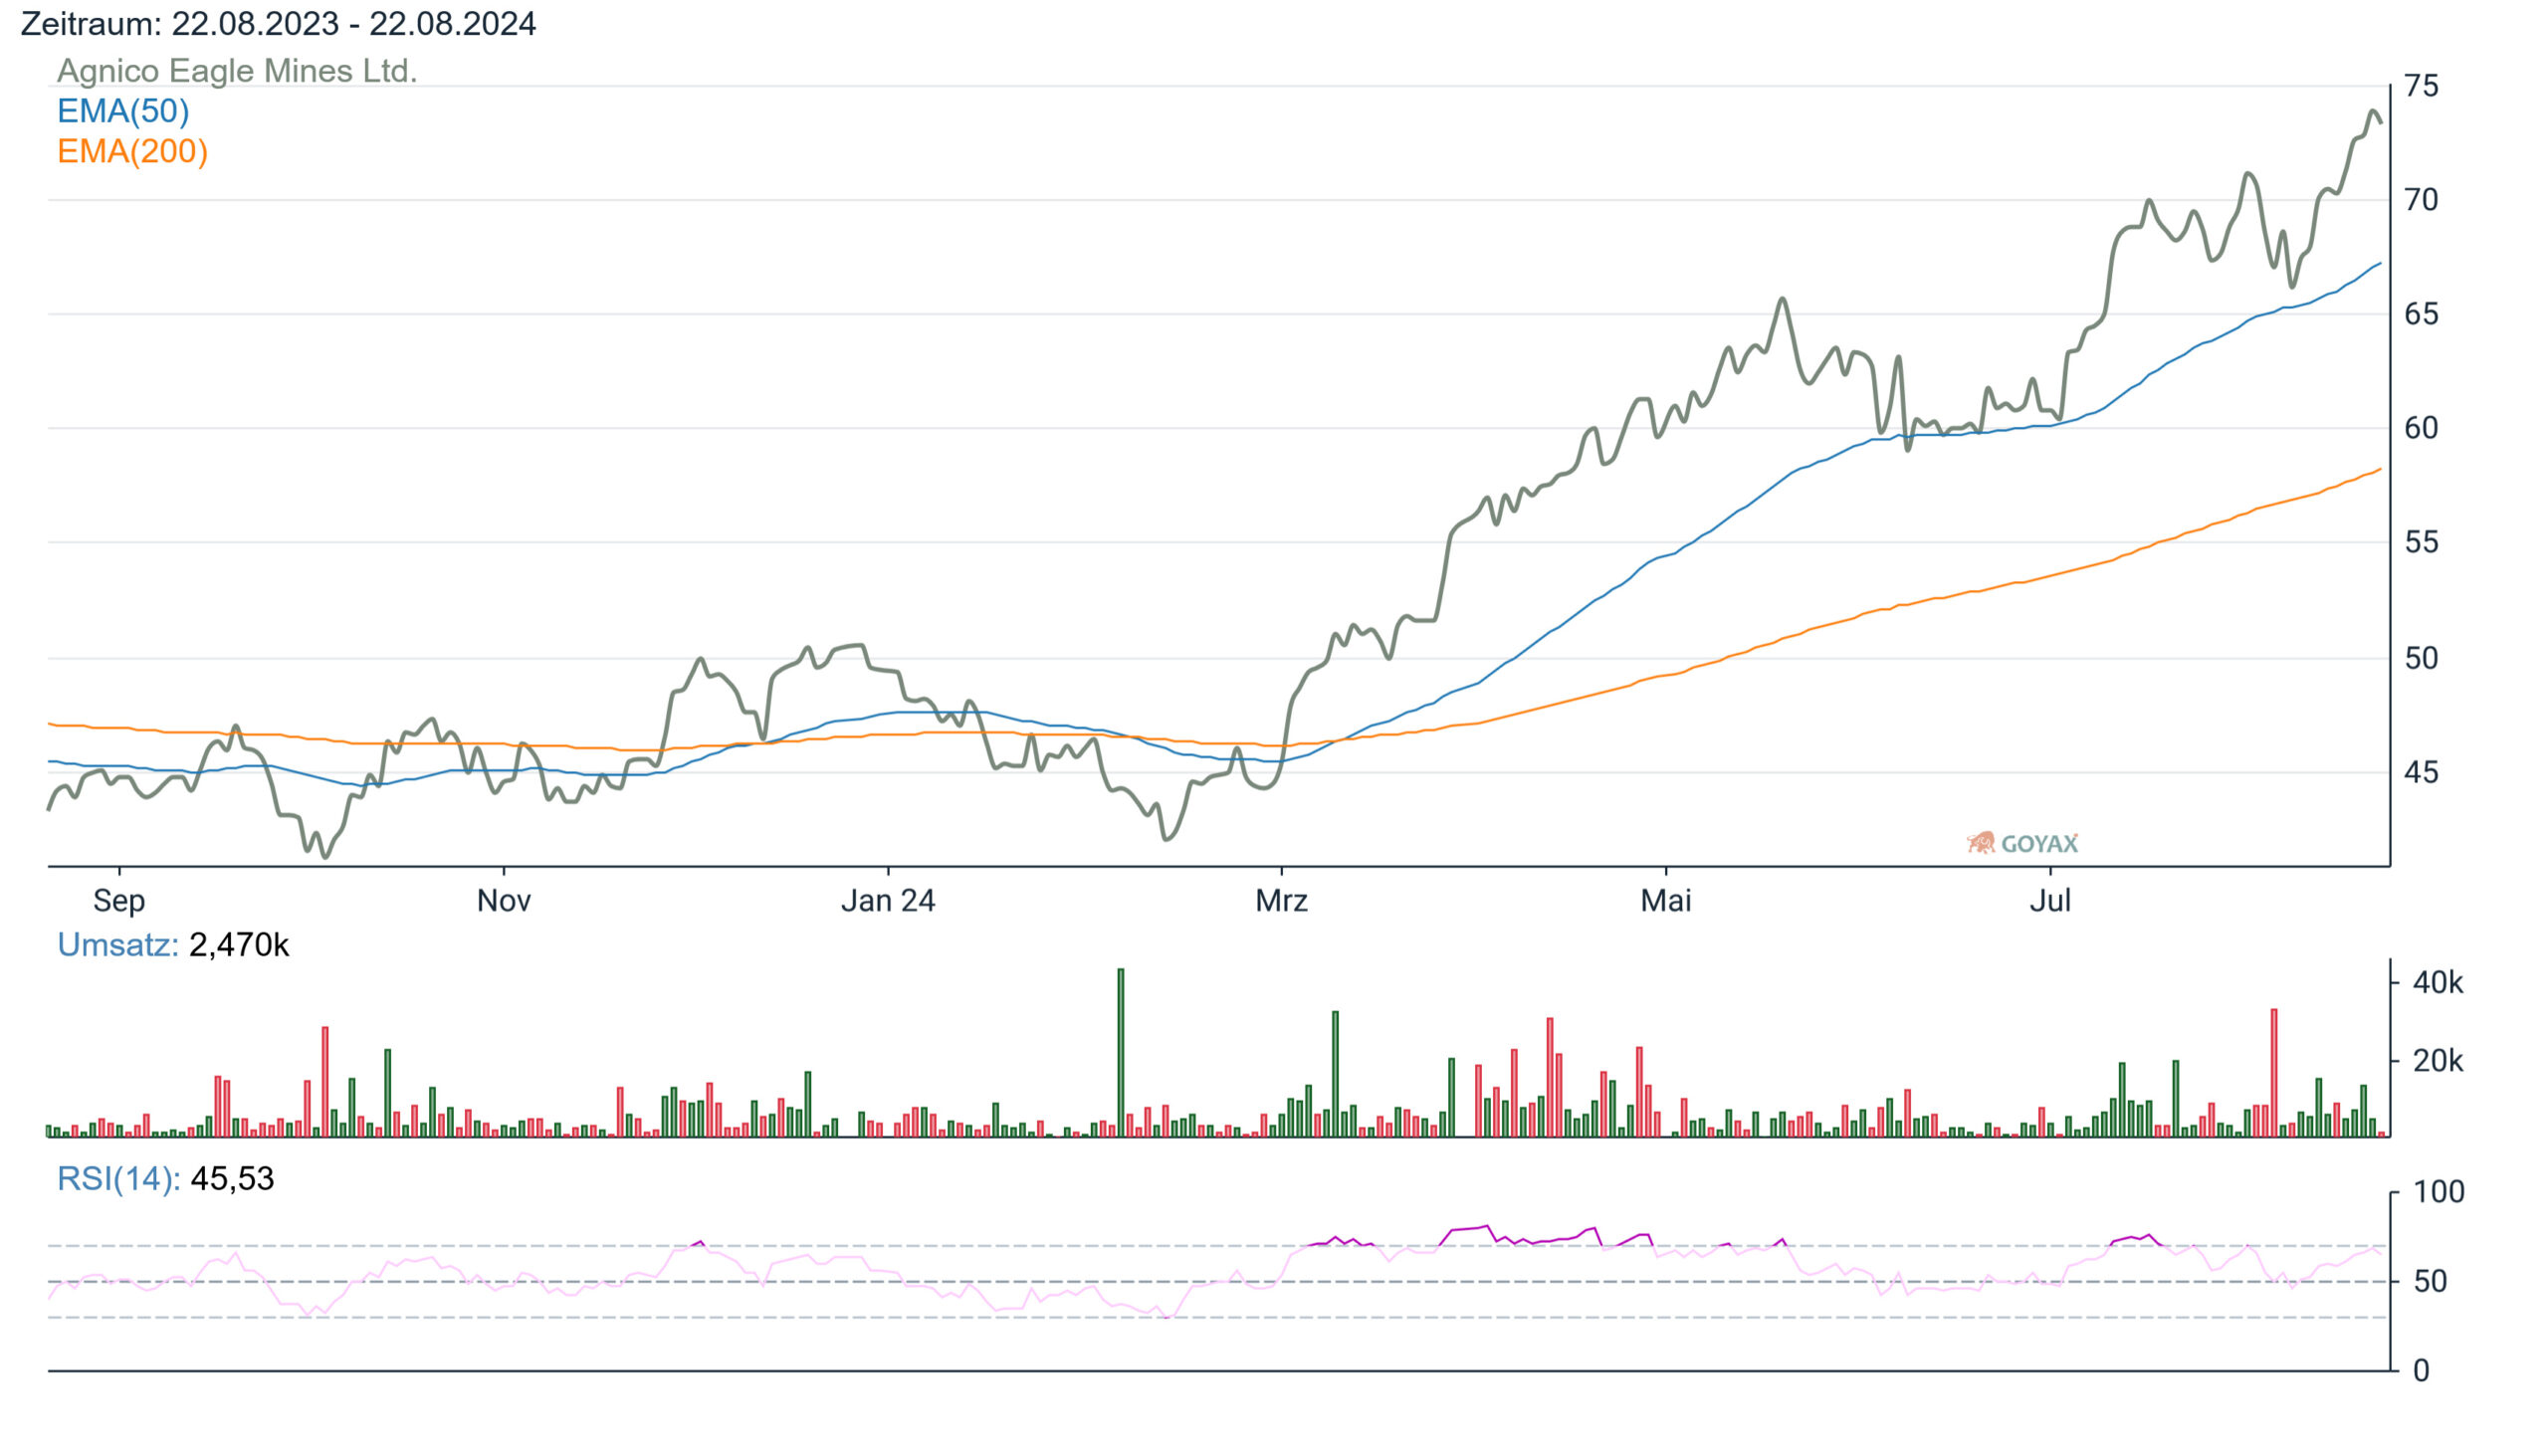
Task: Click the Mai x-axis label
Action: 1666,901
